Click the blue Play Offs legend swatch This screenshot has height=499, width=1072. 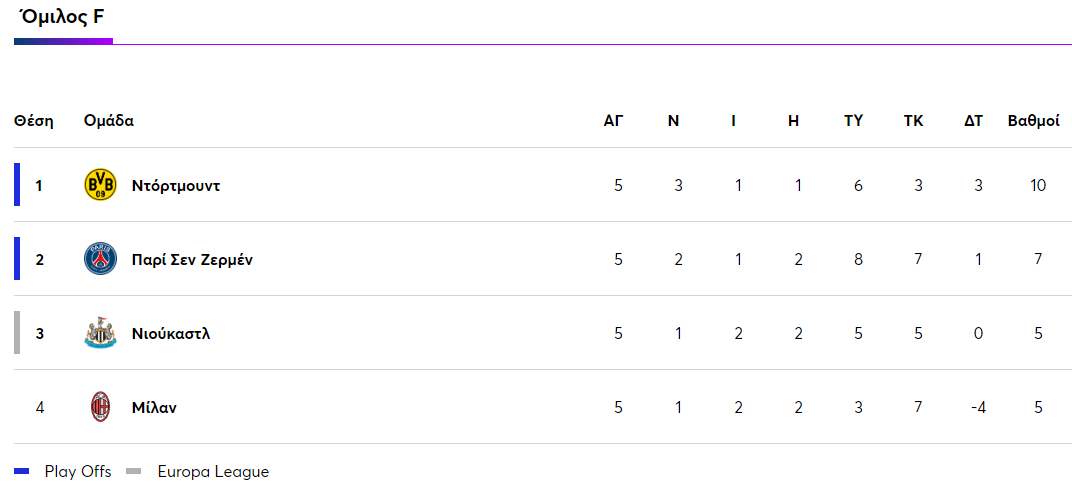pyautogui.click(x=23, y=472)
